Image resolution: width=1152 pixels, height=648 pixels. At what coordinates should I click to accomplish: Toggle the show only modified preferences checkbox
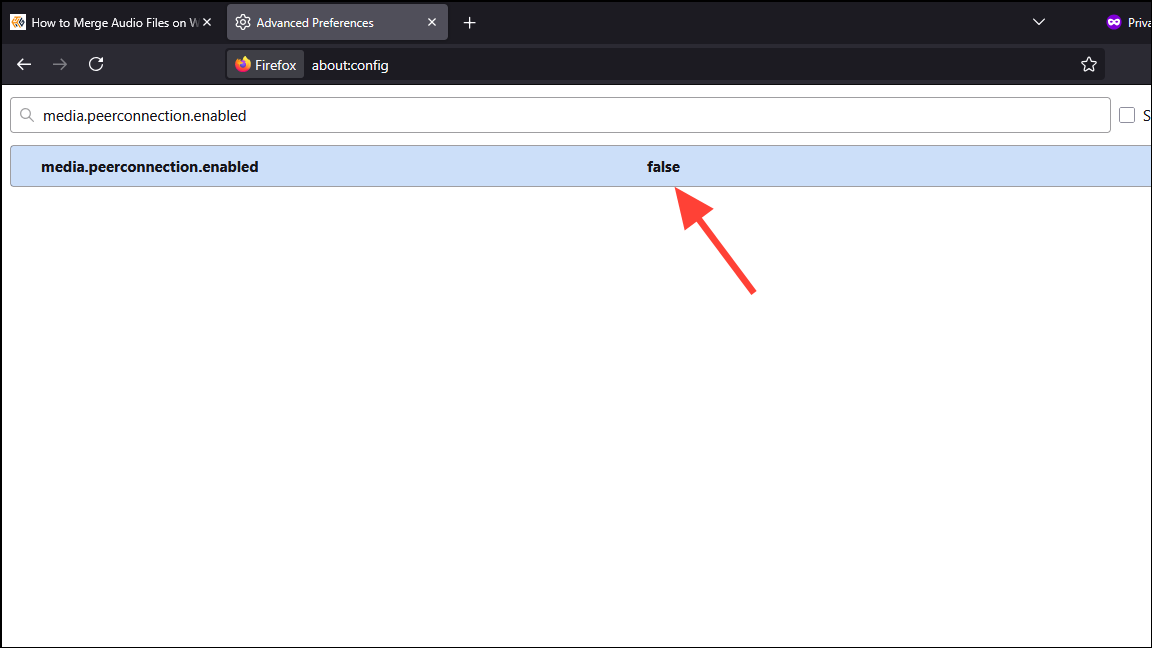(x=1127, y=115)
